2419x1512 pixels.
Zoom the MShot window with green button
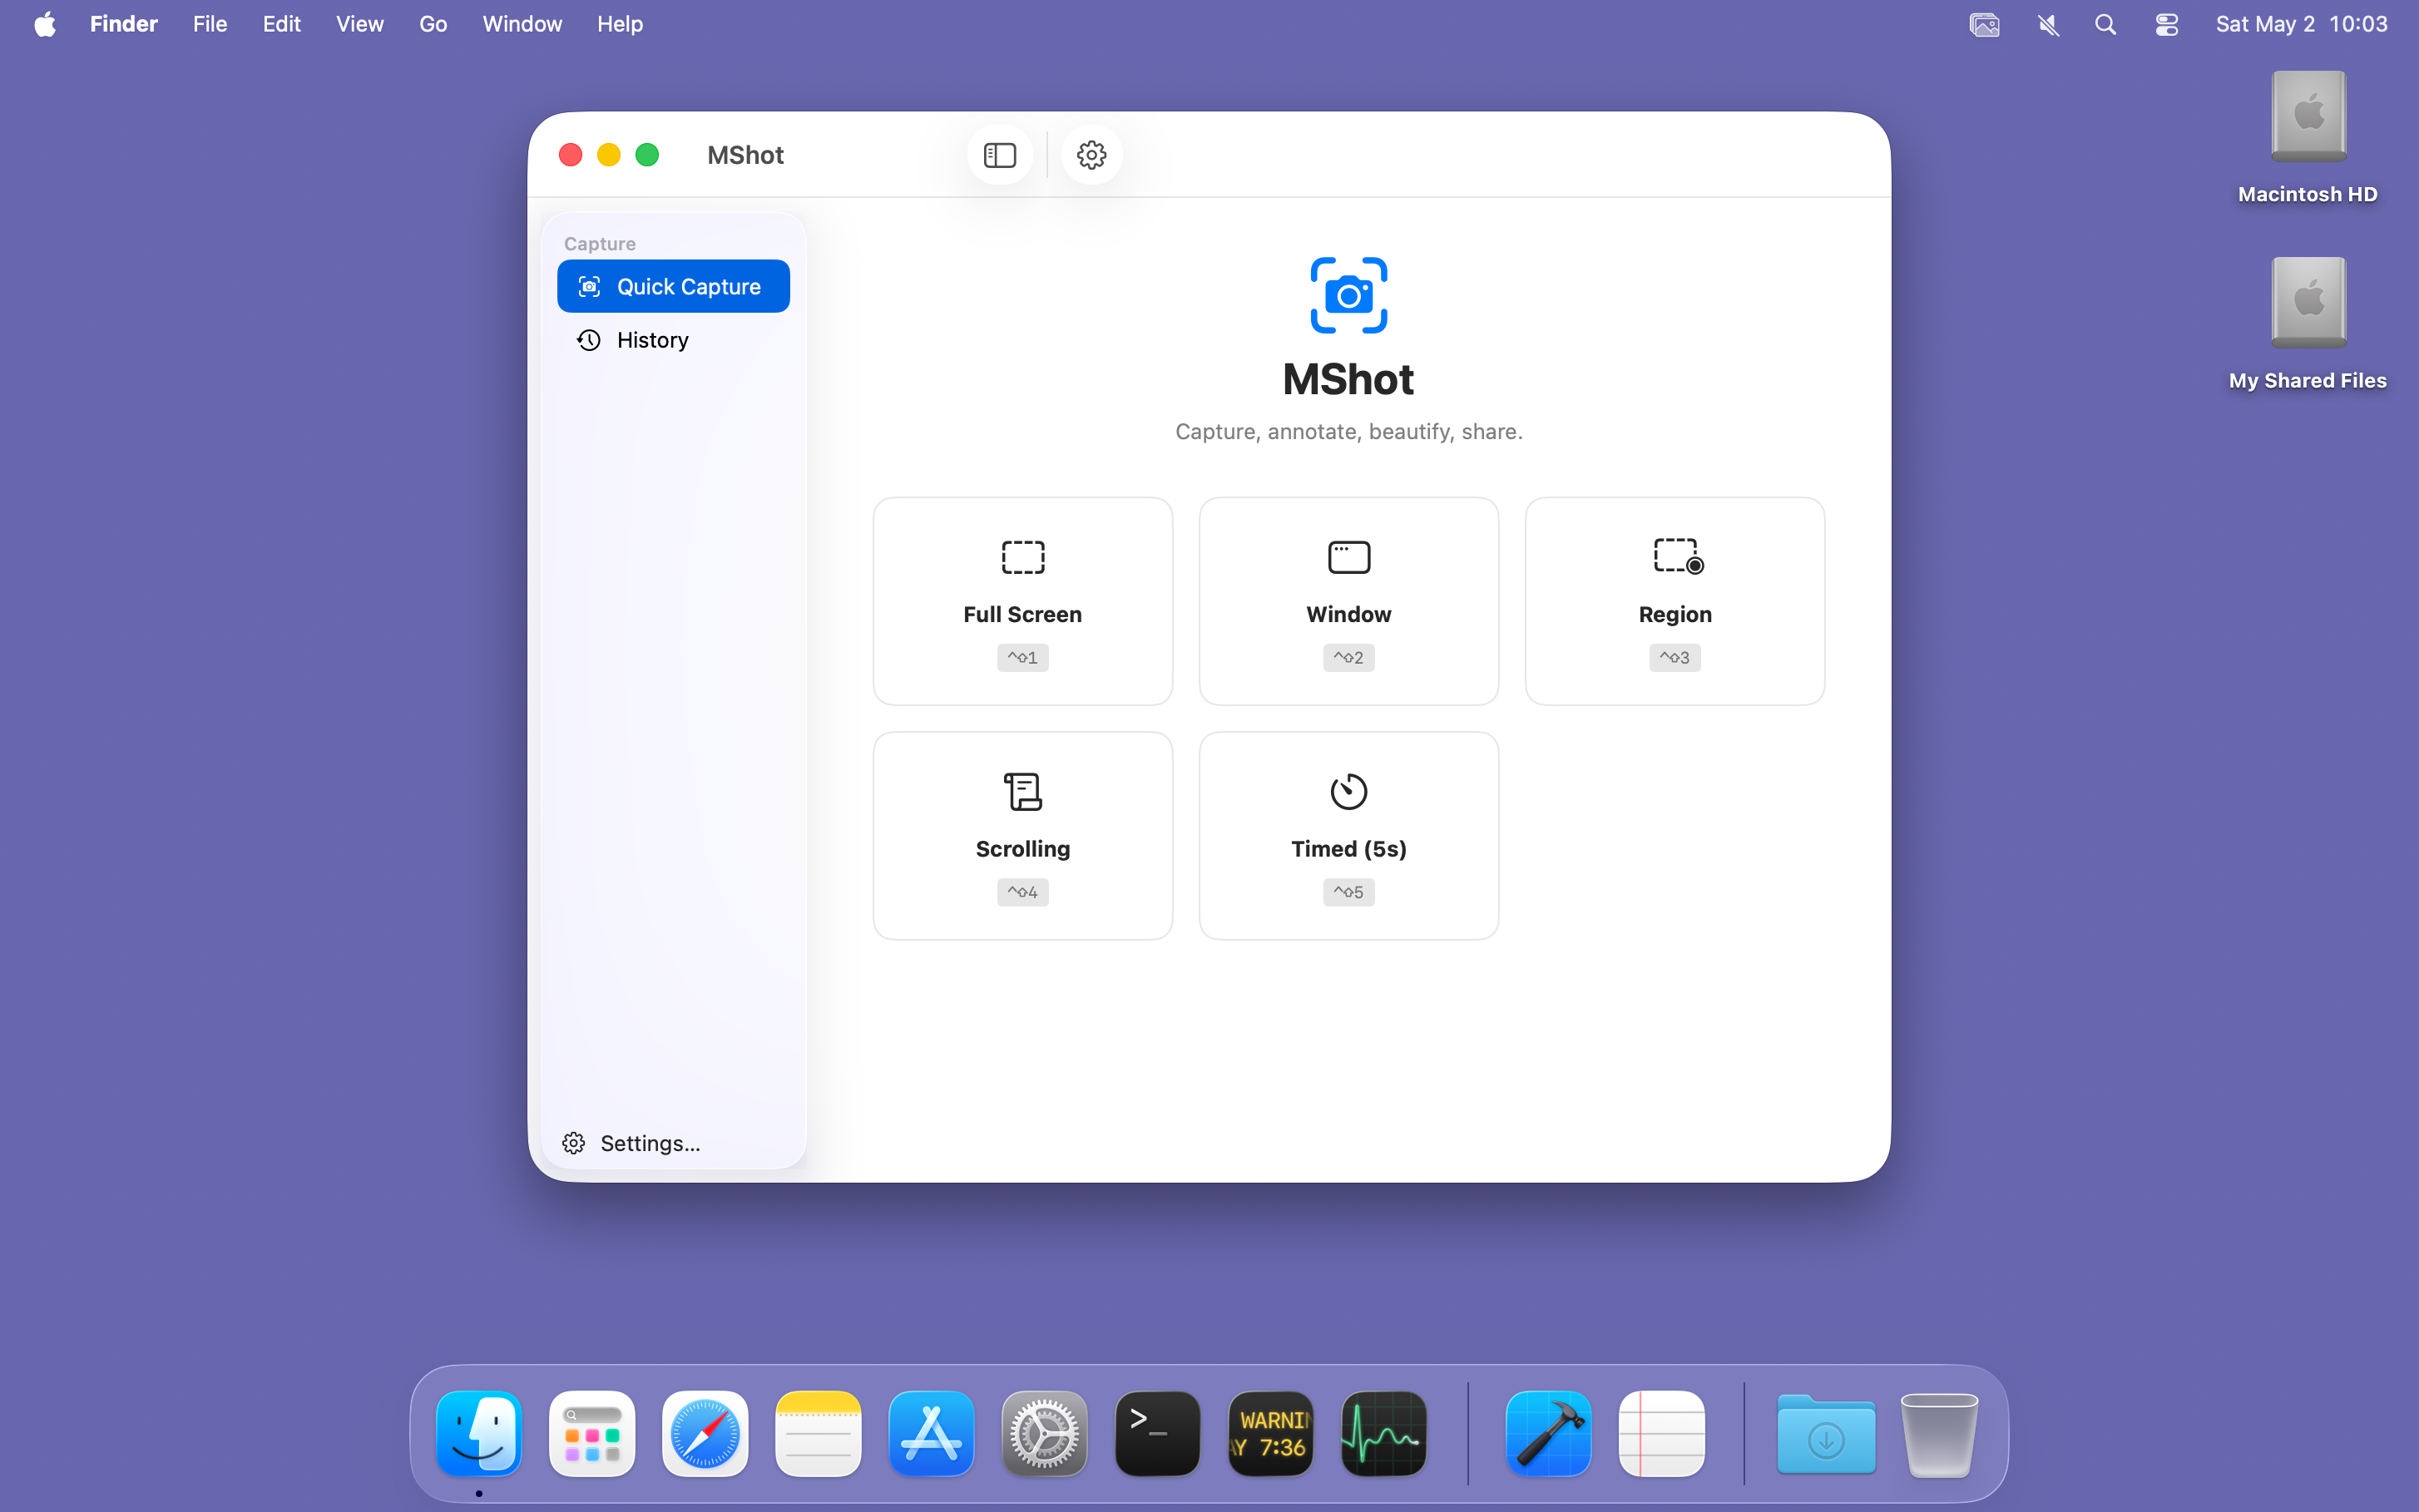[x=647, y=155]
